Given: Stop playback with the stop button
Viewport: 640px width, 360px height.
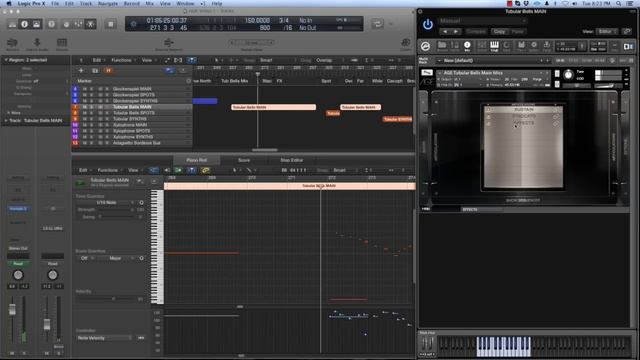Looking at the screenshot, I should coord(111,24).
